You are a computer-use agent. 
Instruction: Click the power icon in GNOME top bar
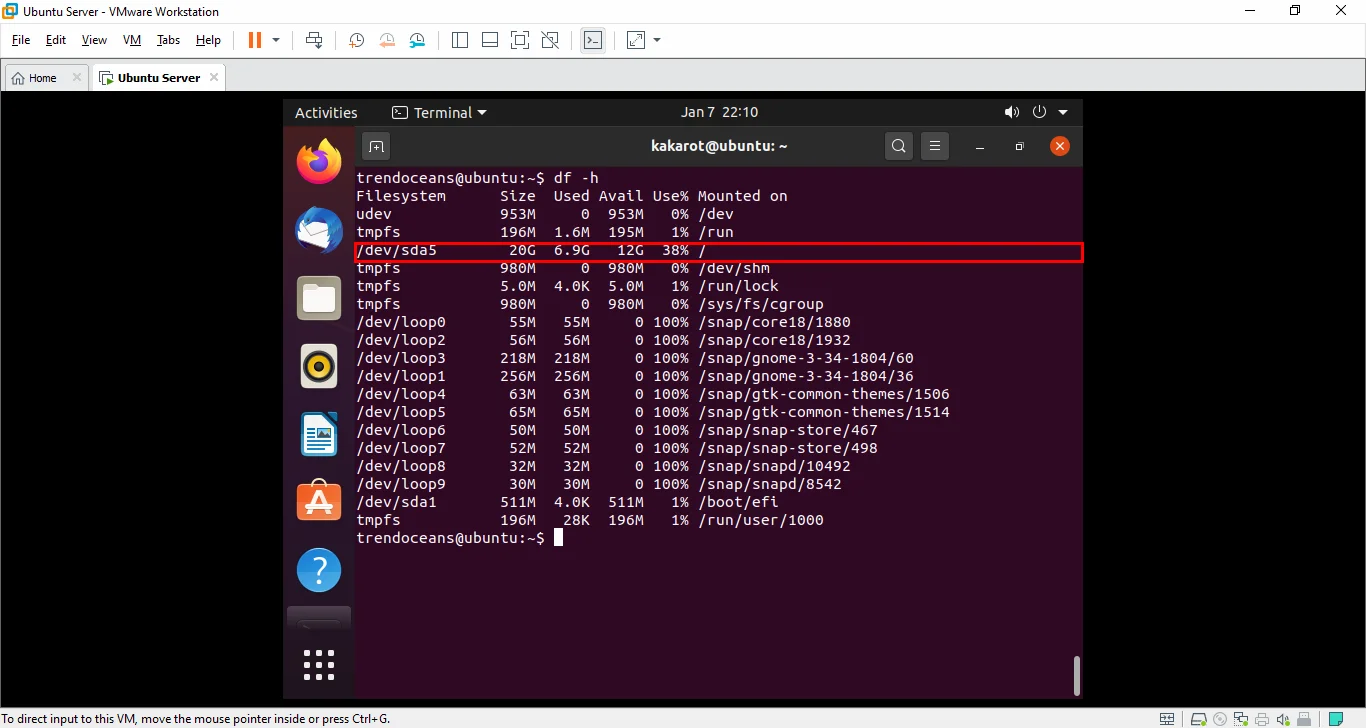pos(1039,112)
